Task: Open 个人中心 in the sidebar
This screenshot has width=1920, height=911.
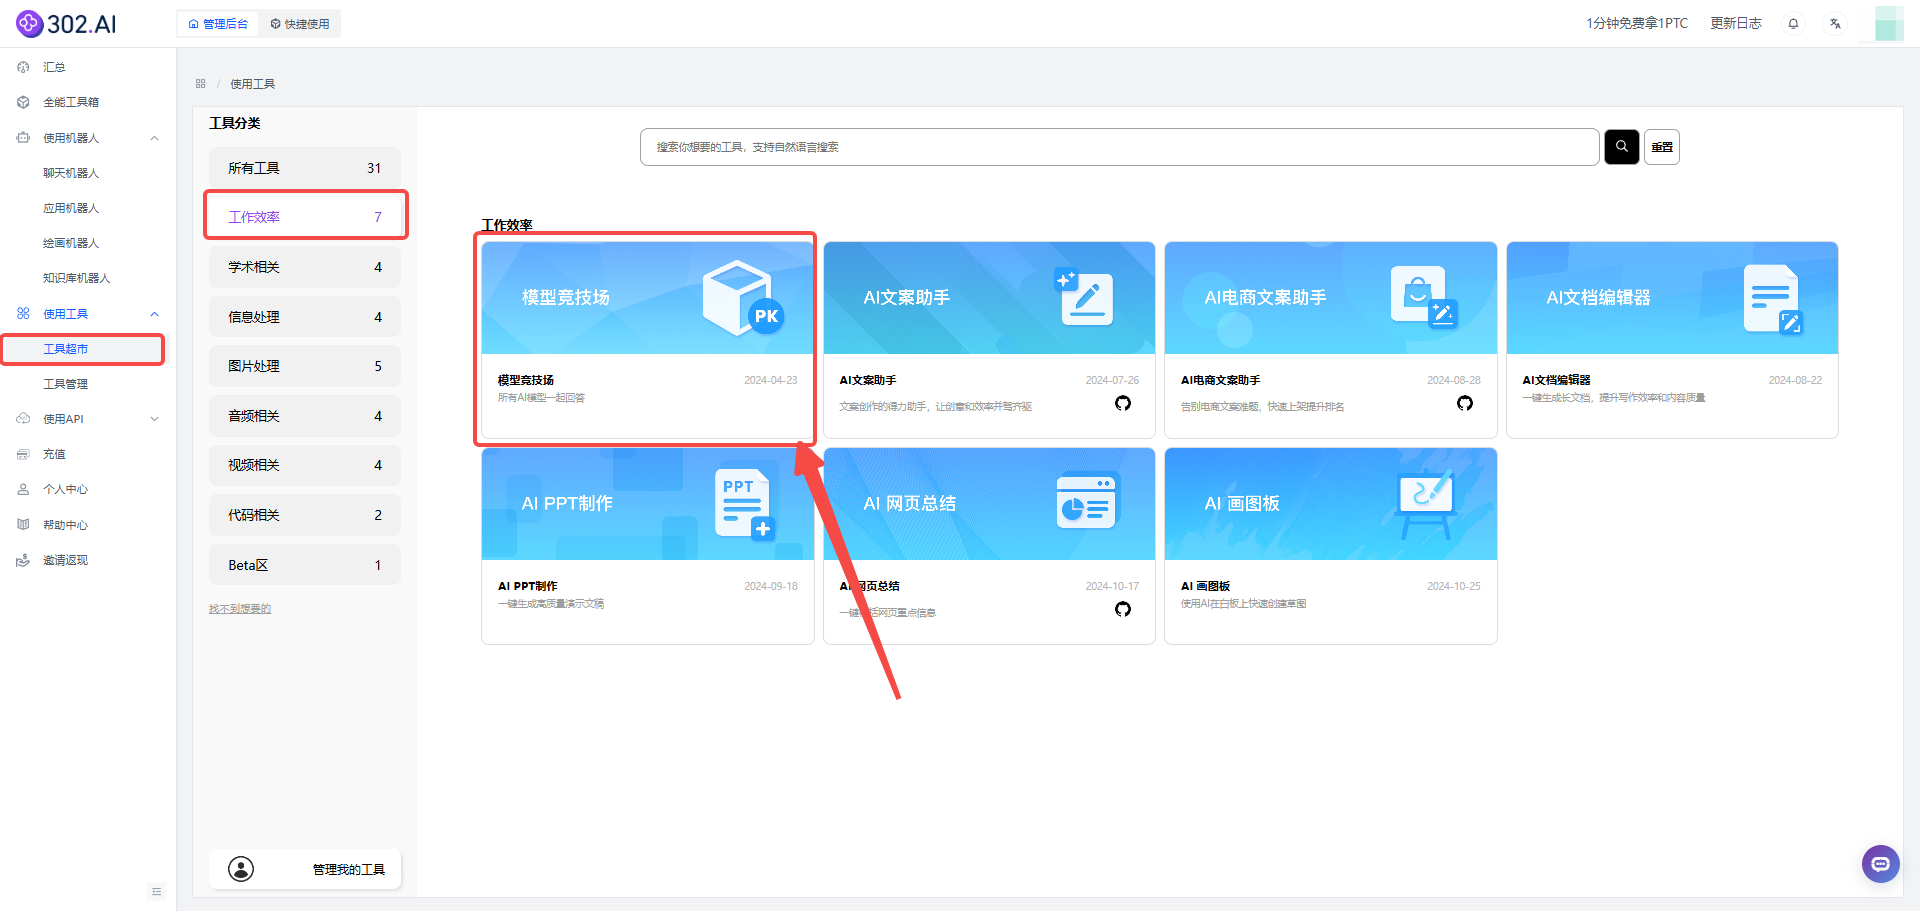Action: point(65,489)
